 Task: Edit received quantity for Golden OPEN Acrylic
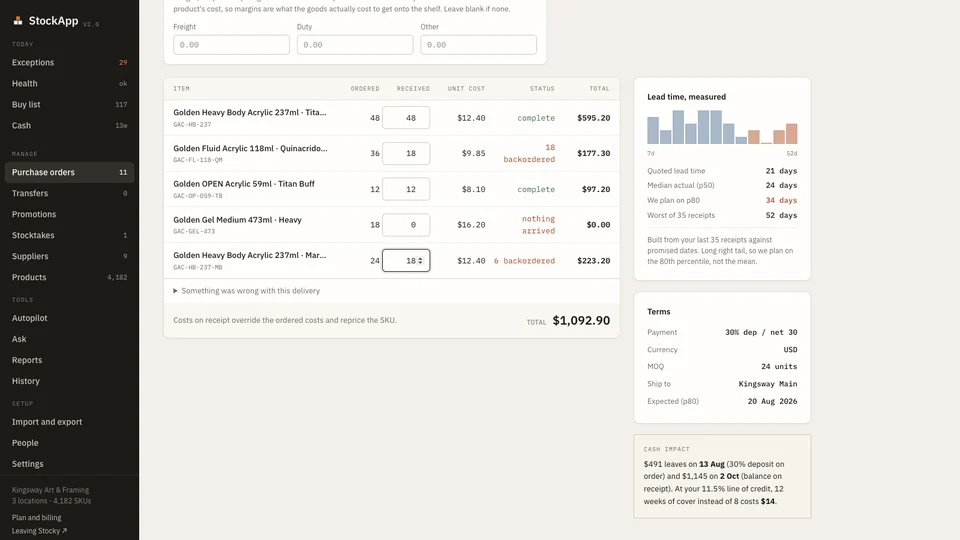click(406, 189)
